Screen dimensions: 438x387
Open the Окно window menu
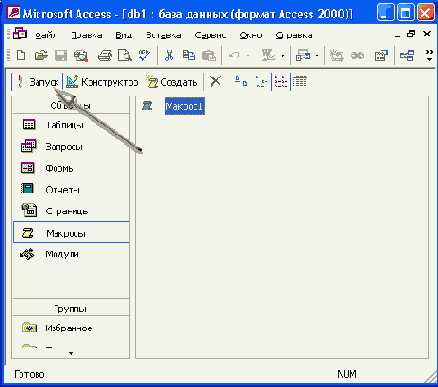tap(251, 35)
